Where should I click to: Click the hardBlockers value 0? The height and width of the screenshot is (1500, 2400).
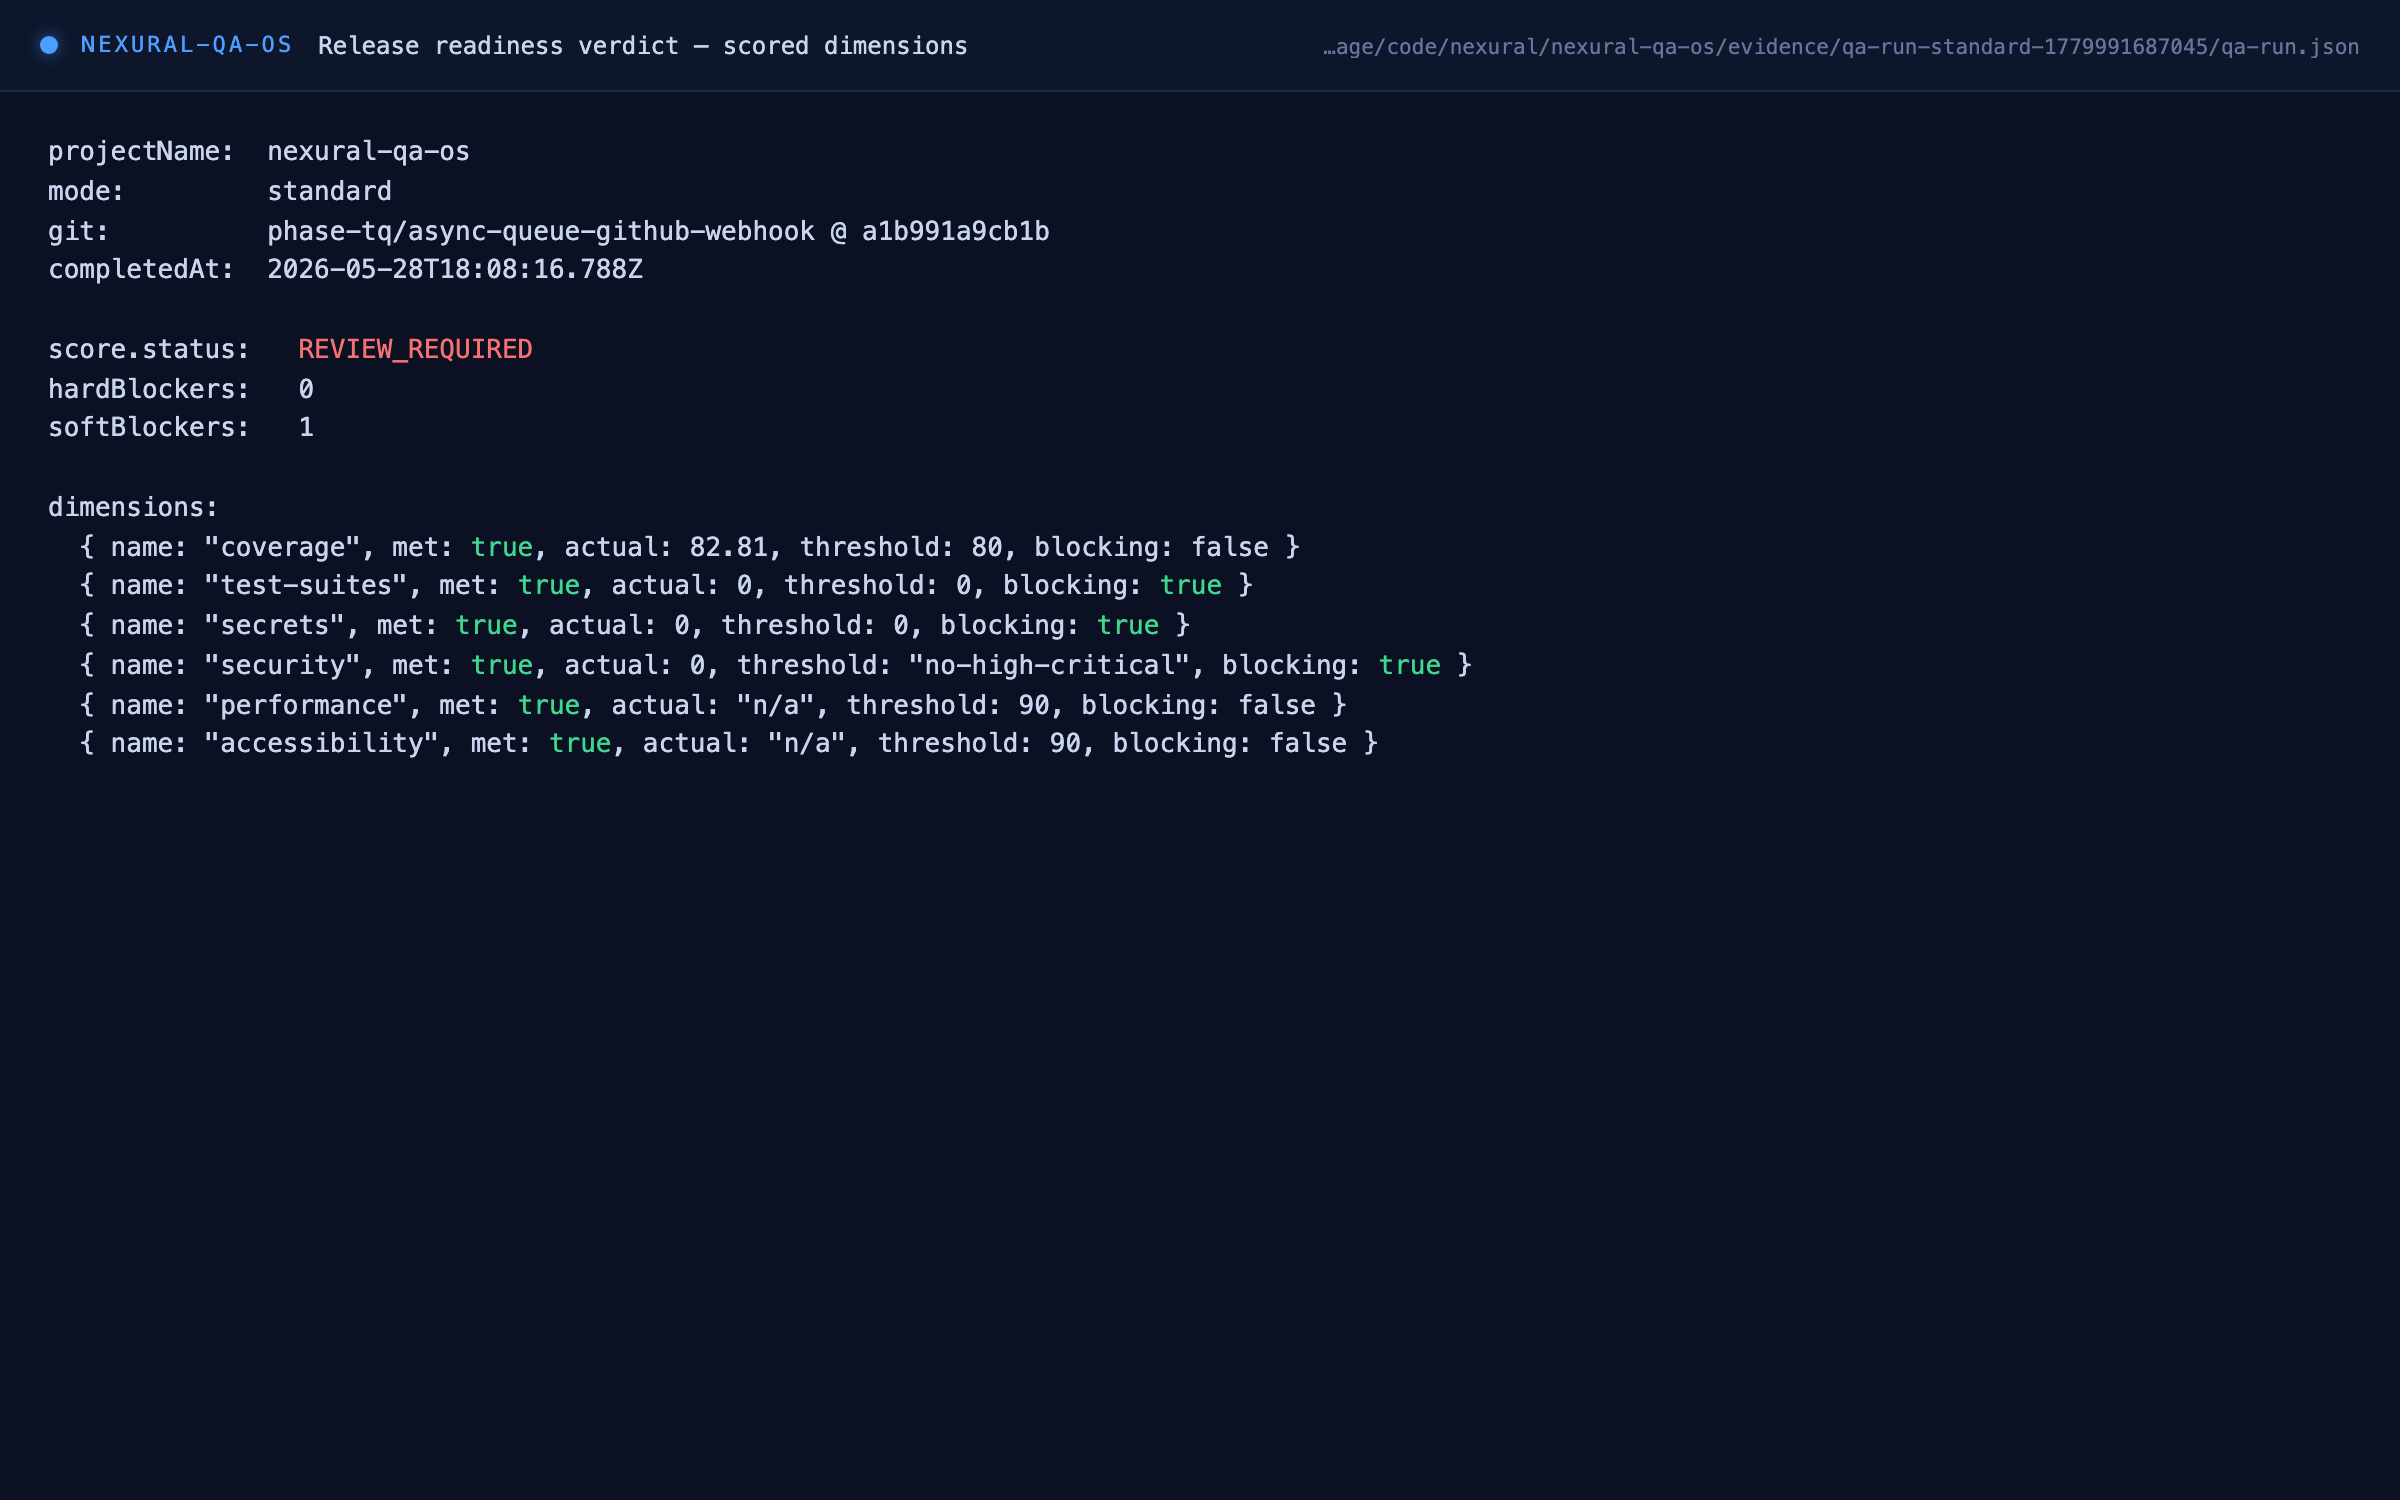tap(306, 389)
